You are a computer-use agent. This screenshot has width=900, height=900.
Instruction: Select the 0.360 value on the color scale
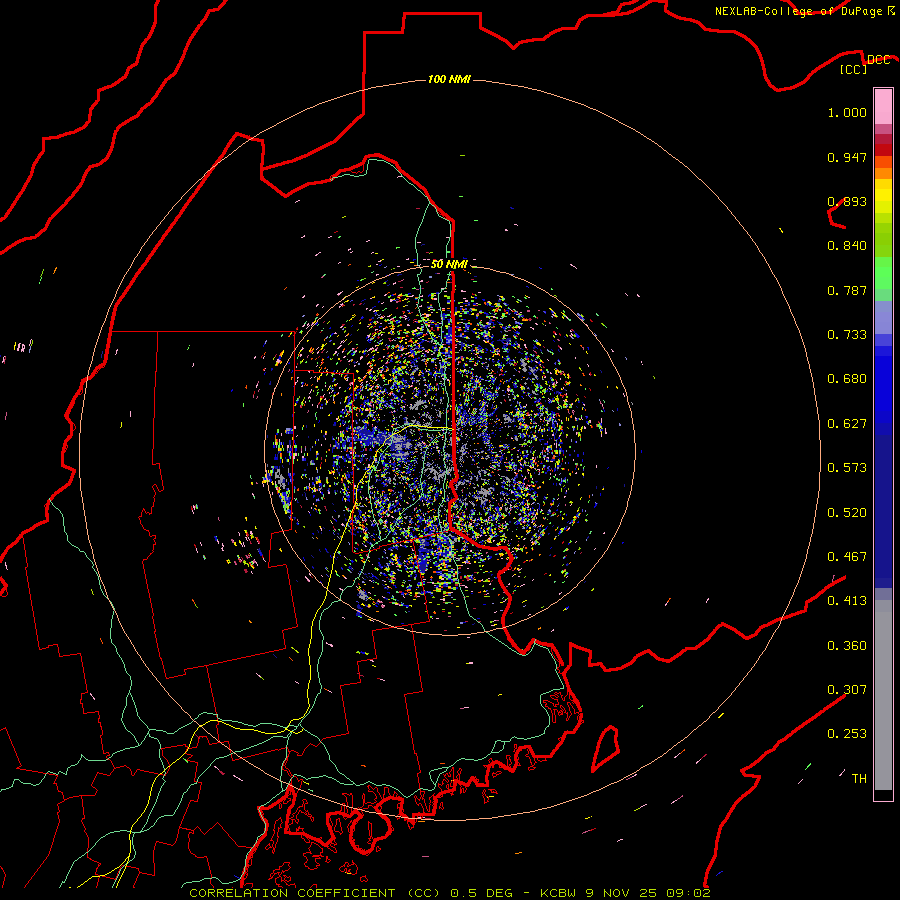847,646
